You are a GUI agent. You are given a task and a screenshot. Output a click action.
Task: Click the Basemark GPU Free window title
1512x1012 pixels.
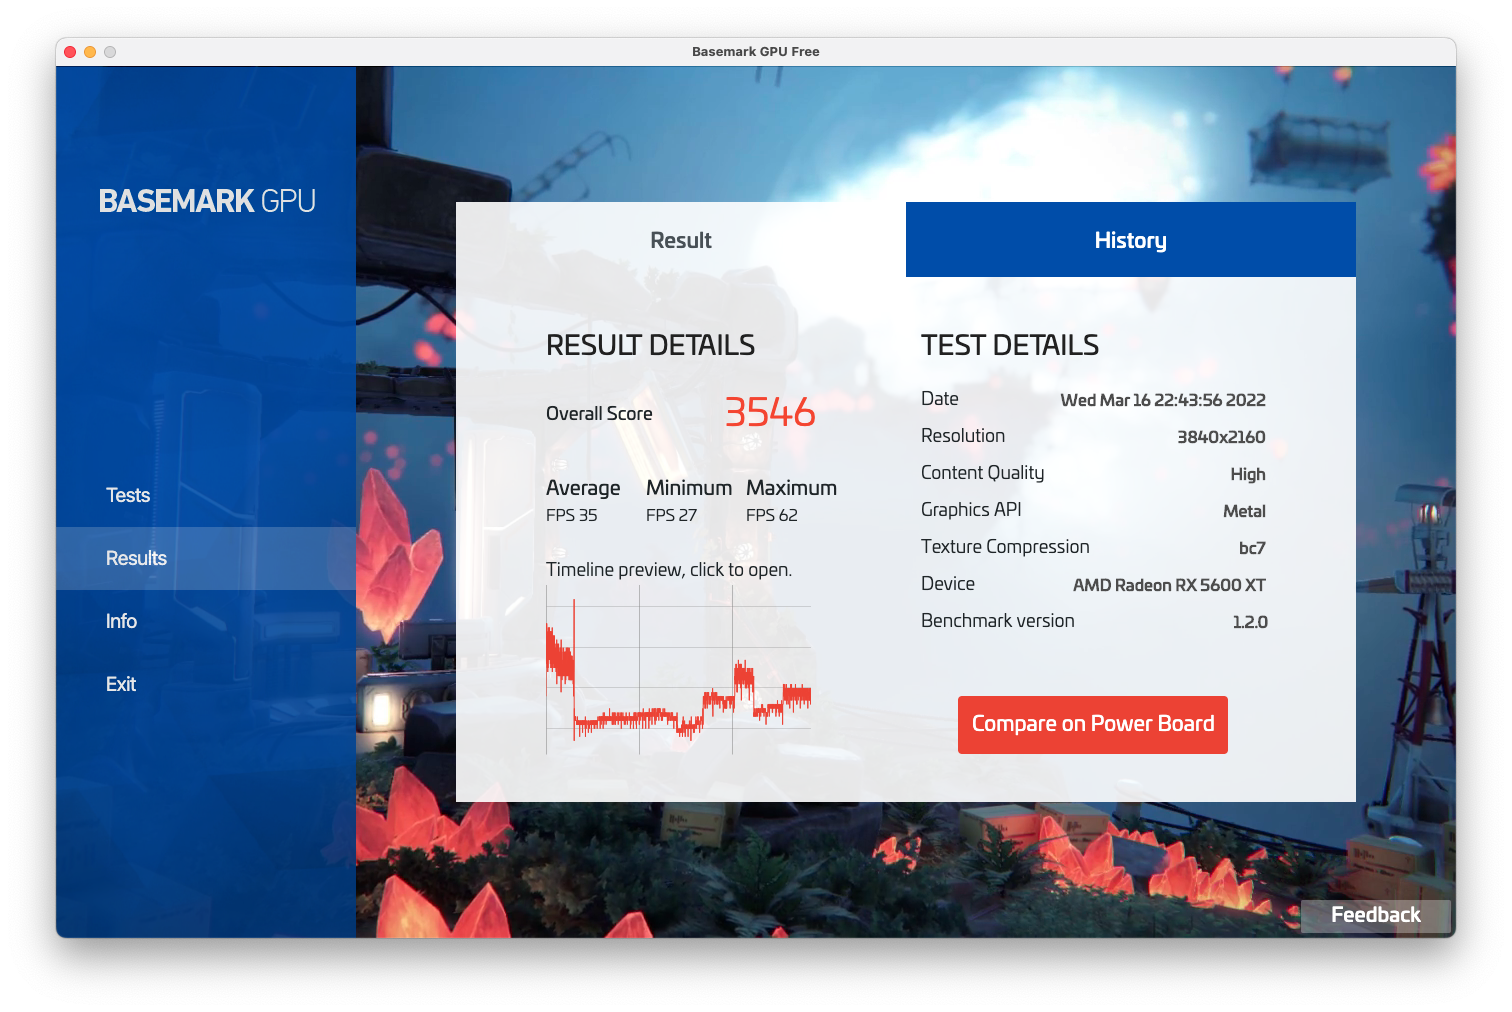pyautogui.click(x=755, y=52)
